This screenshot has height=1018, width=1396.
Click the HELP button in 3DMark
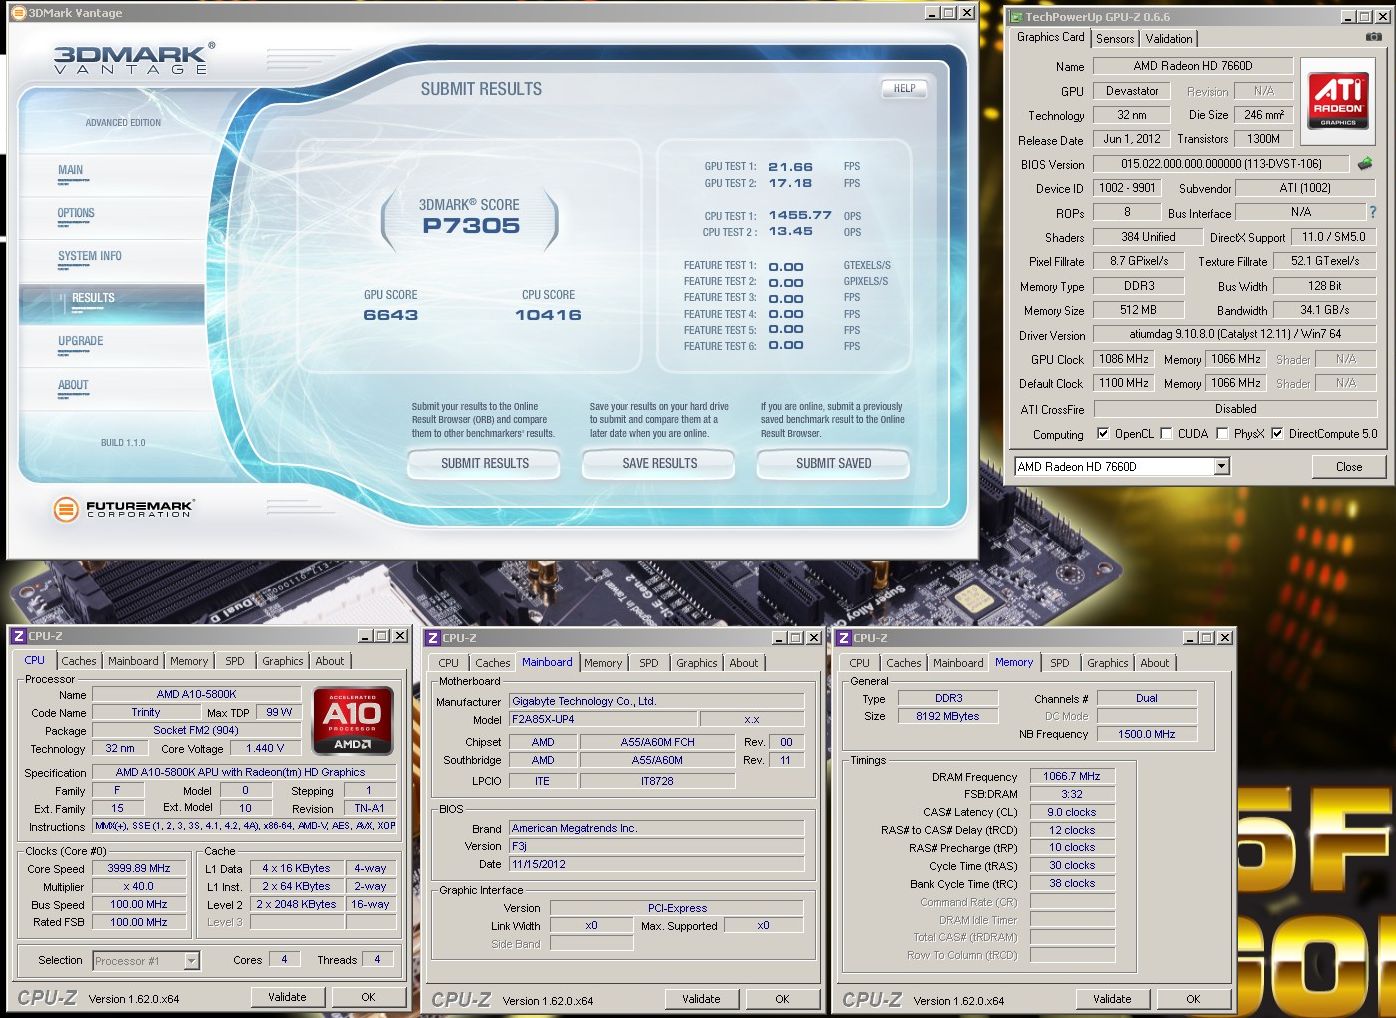point(904,88)
